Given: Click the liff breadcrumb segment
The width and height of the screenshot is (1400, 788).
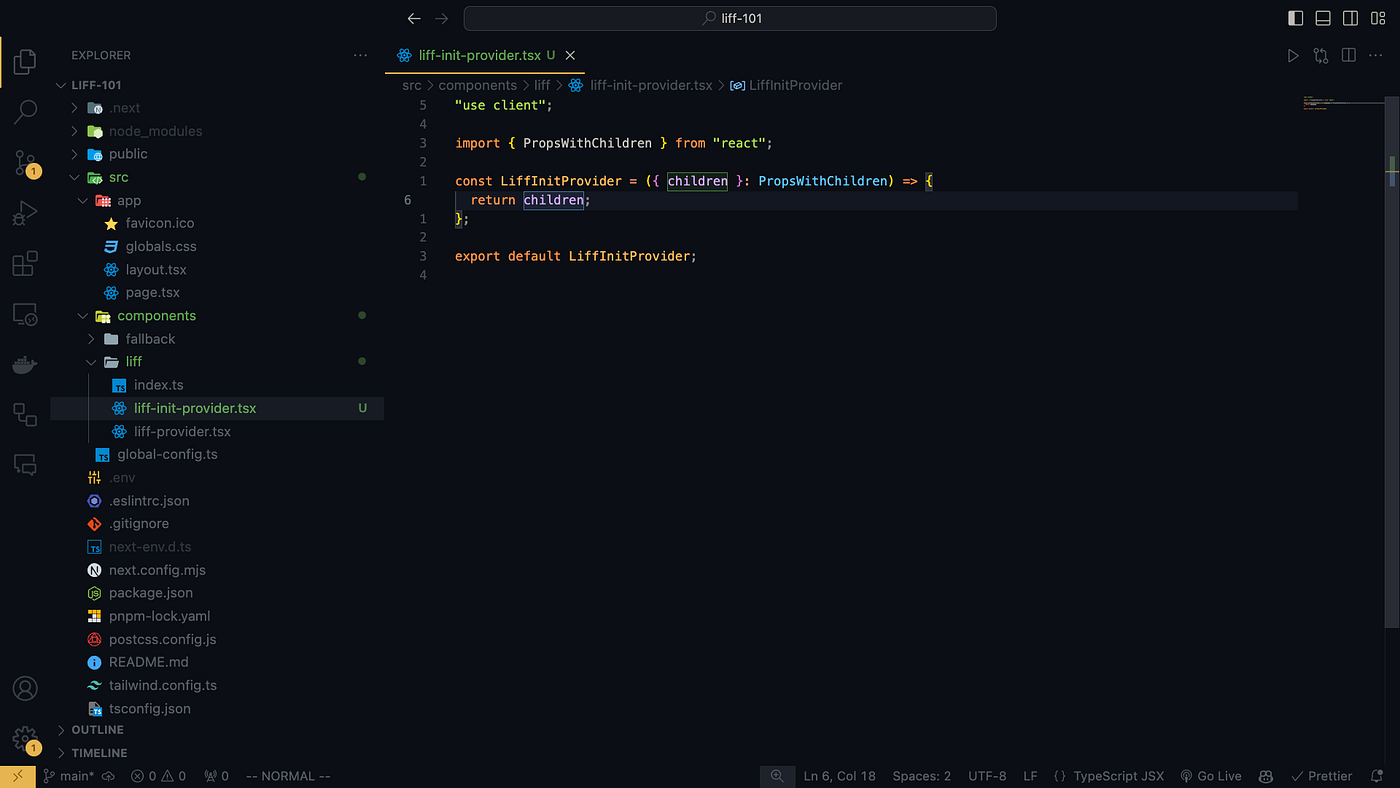Looking at the screenshot, I should click(x=542, y=85).
